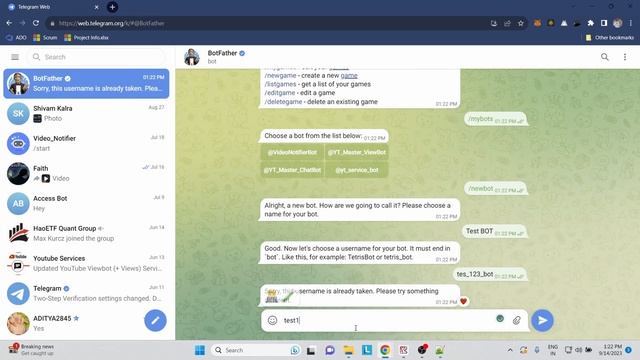640x360 pixels.
Task: Open the Telegram hamburger menu
Action: pos(15,57)
